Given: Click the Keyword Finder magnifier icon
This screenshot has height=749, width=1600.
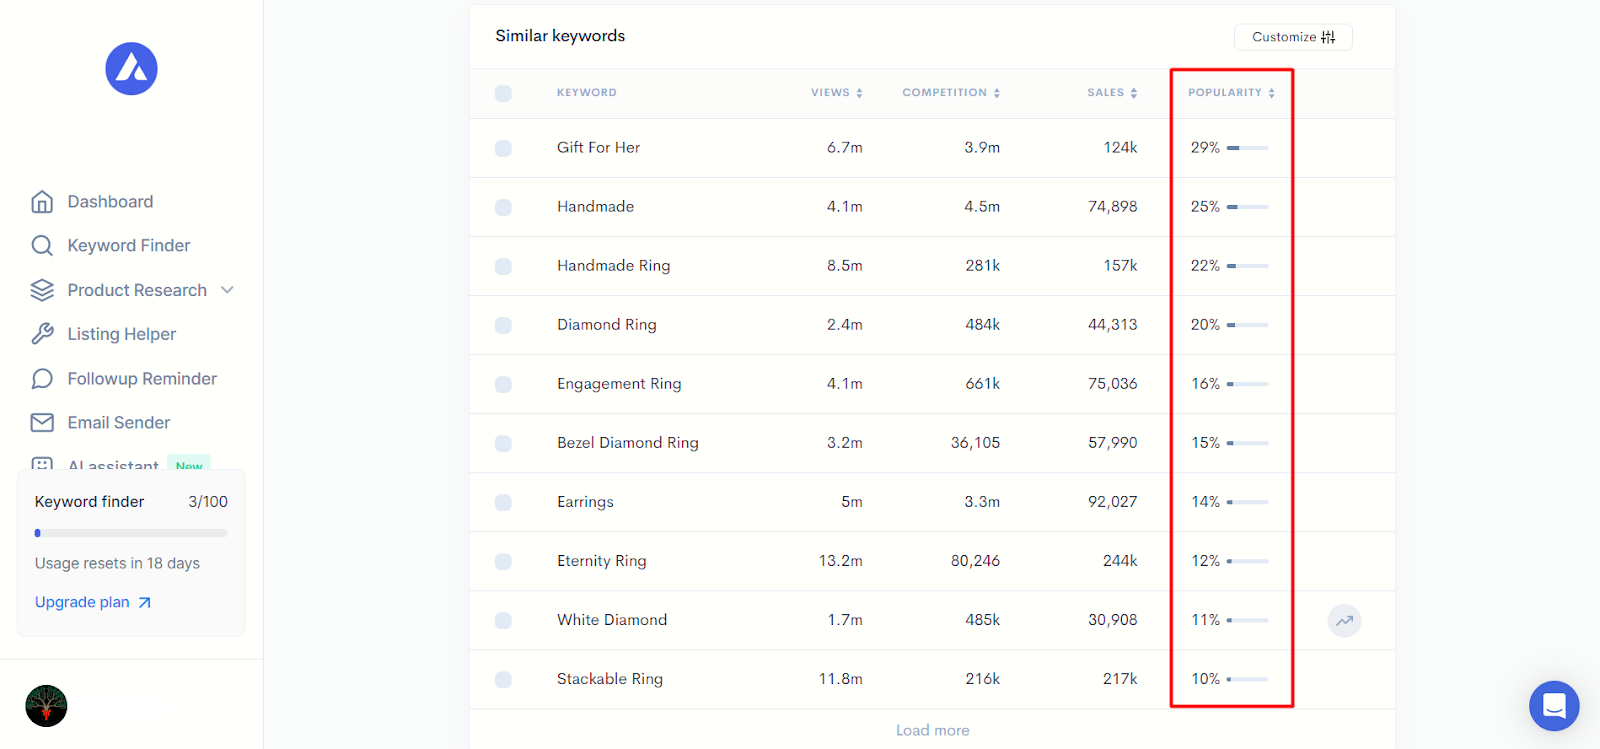Looking at the screenshot, I should point(42,246).
